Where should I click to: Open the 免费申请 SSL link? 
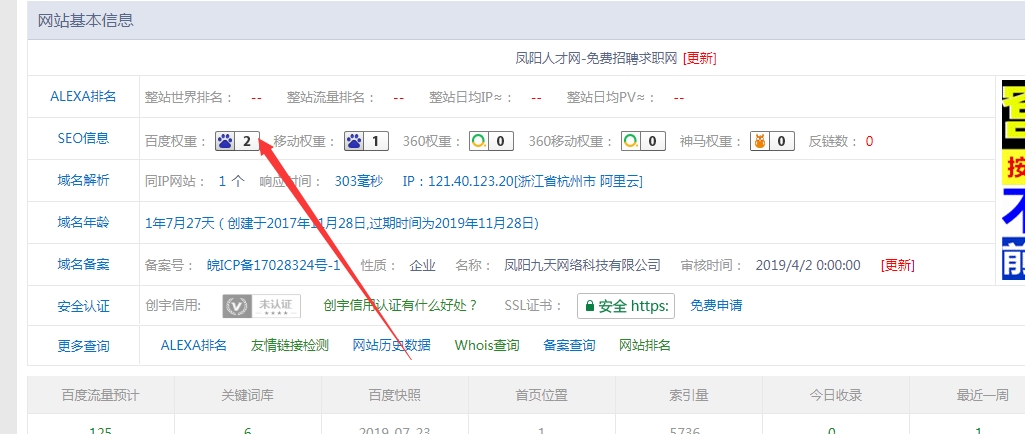tap(716, 305)
